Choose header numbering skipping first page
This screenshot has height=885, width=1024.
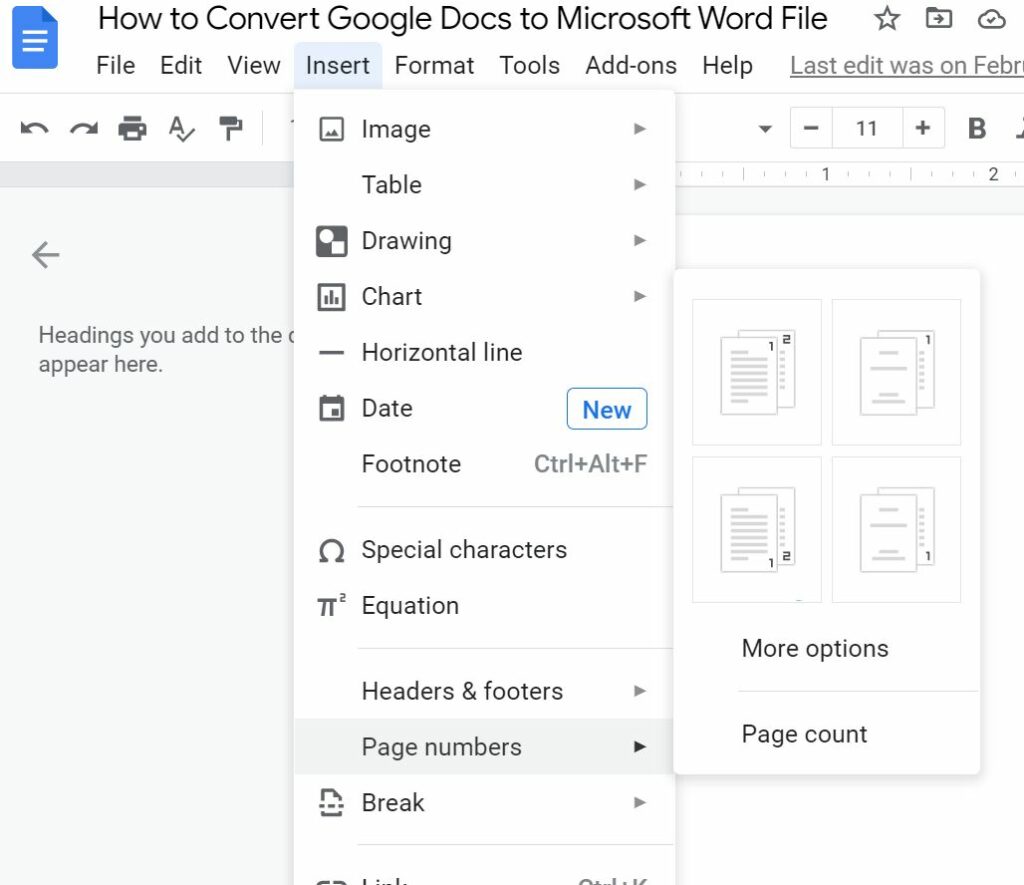[896, 372]
